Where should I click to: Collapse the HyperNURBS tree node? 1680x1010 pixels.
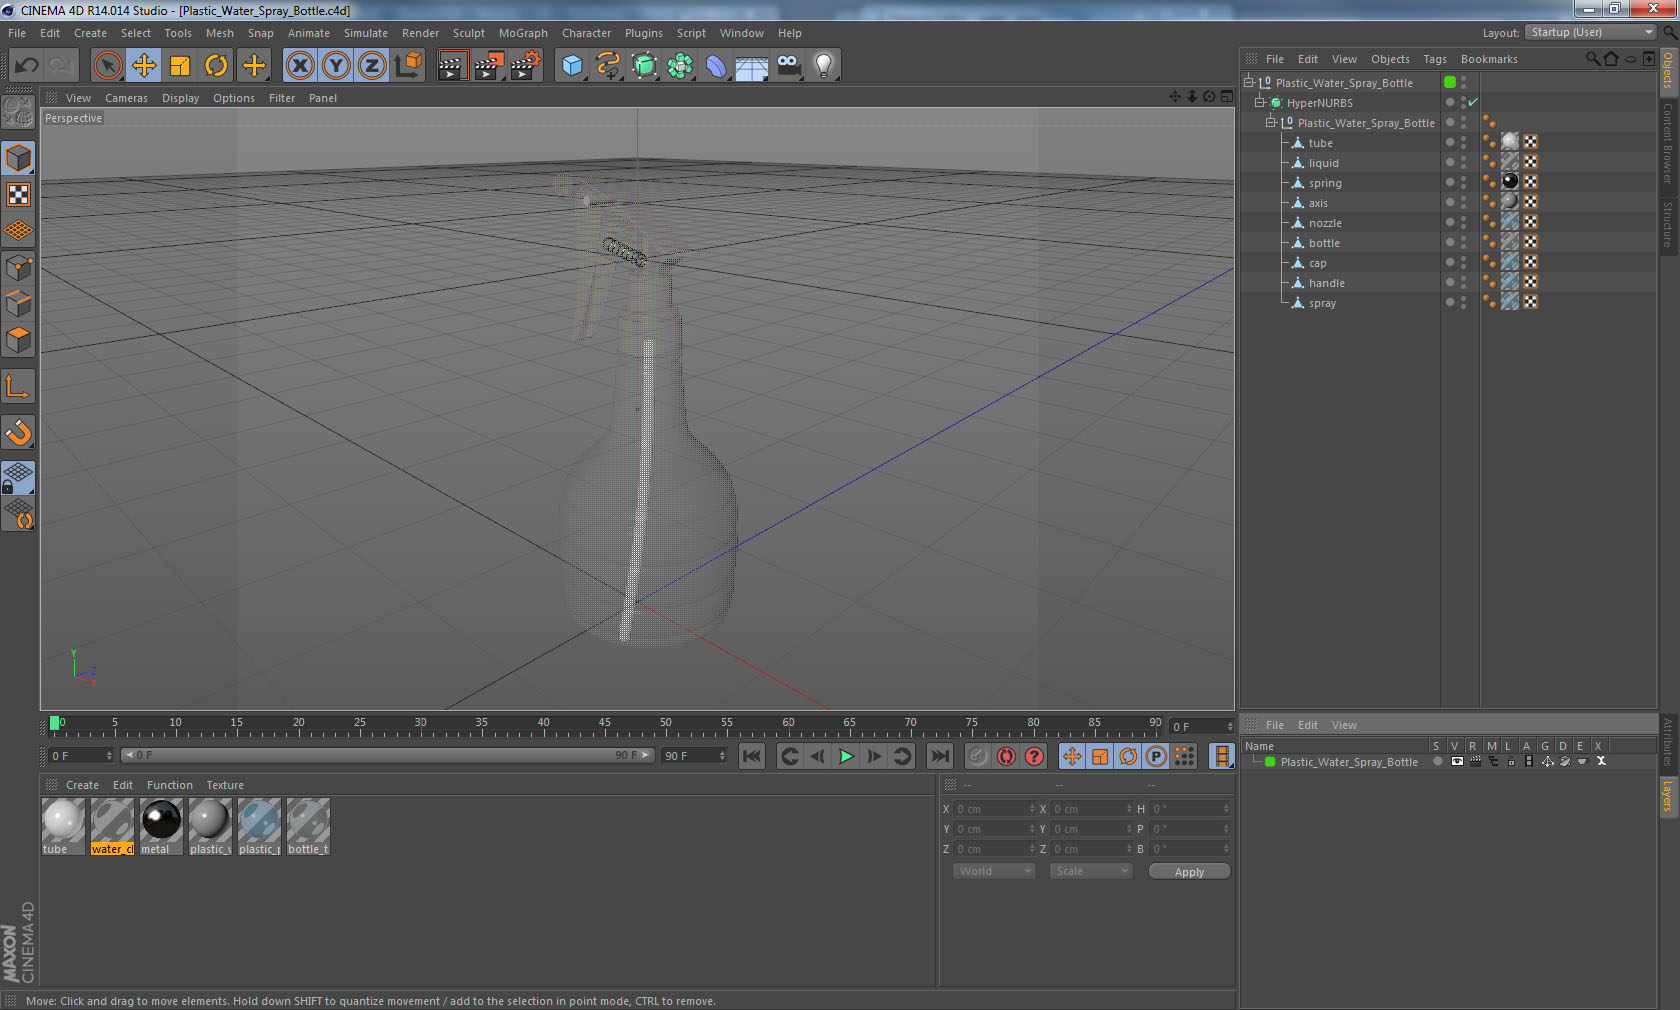1260,102
